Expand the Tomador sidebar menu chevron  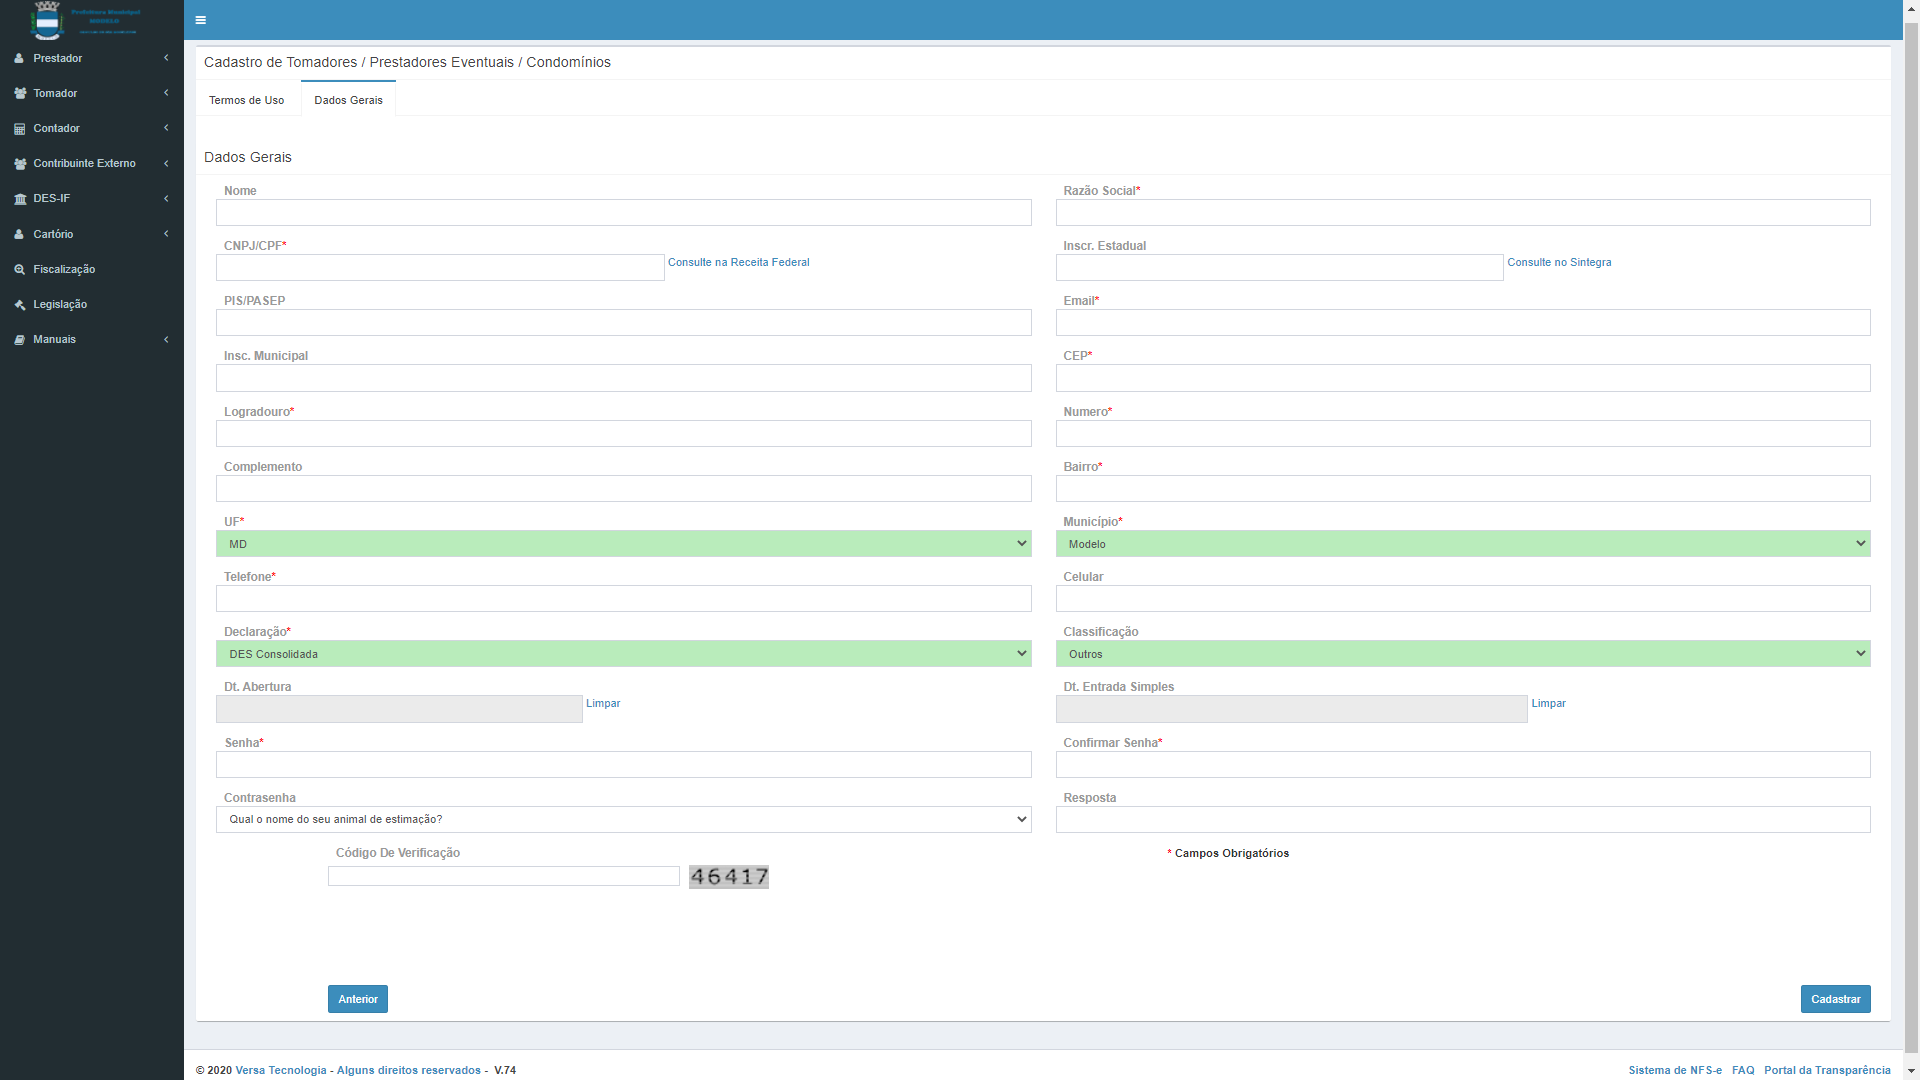166,93
